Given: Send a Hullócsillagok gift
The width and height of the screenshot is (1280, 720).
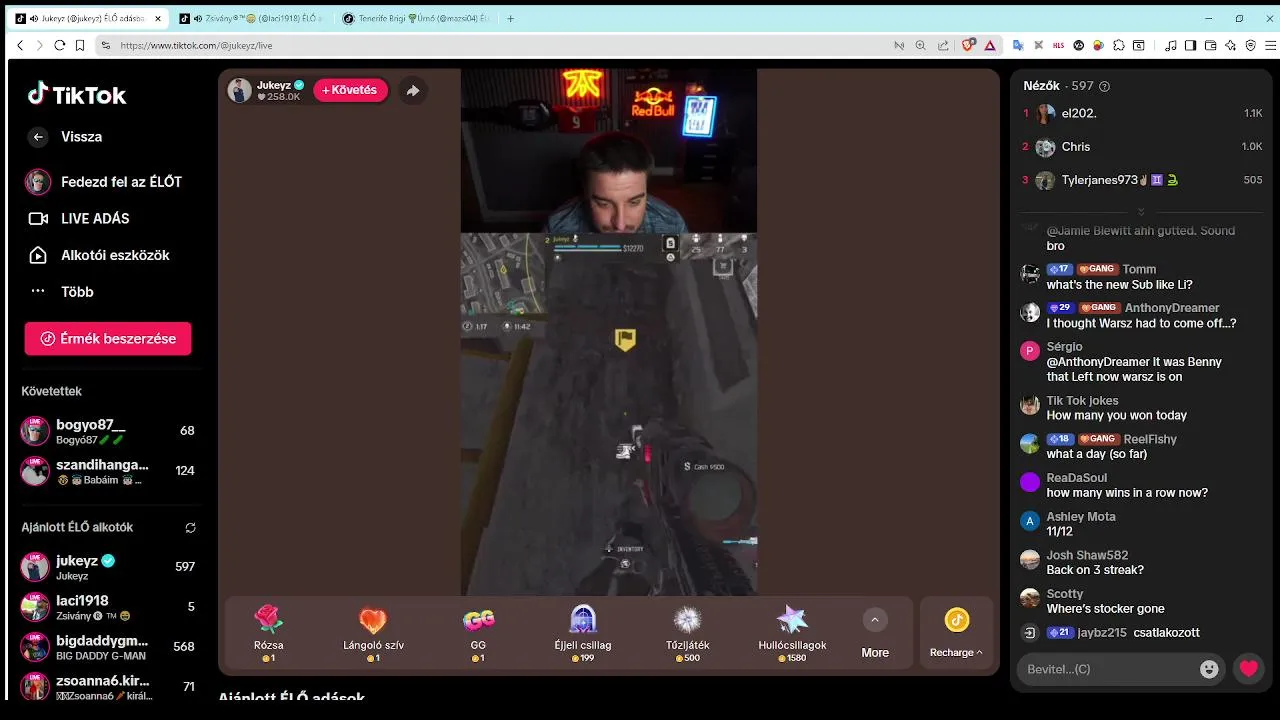Looking at the screenshot, I should (792, 633).
